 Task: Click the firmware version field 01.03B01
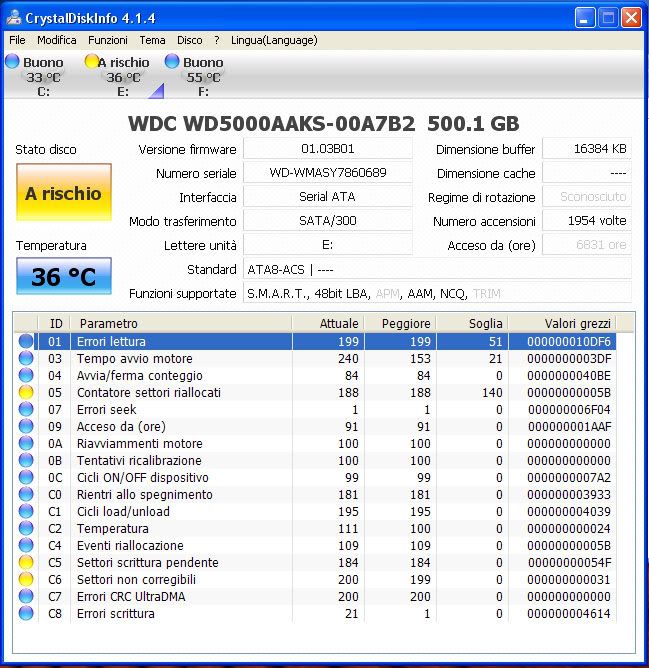click(x=328, y=149)
